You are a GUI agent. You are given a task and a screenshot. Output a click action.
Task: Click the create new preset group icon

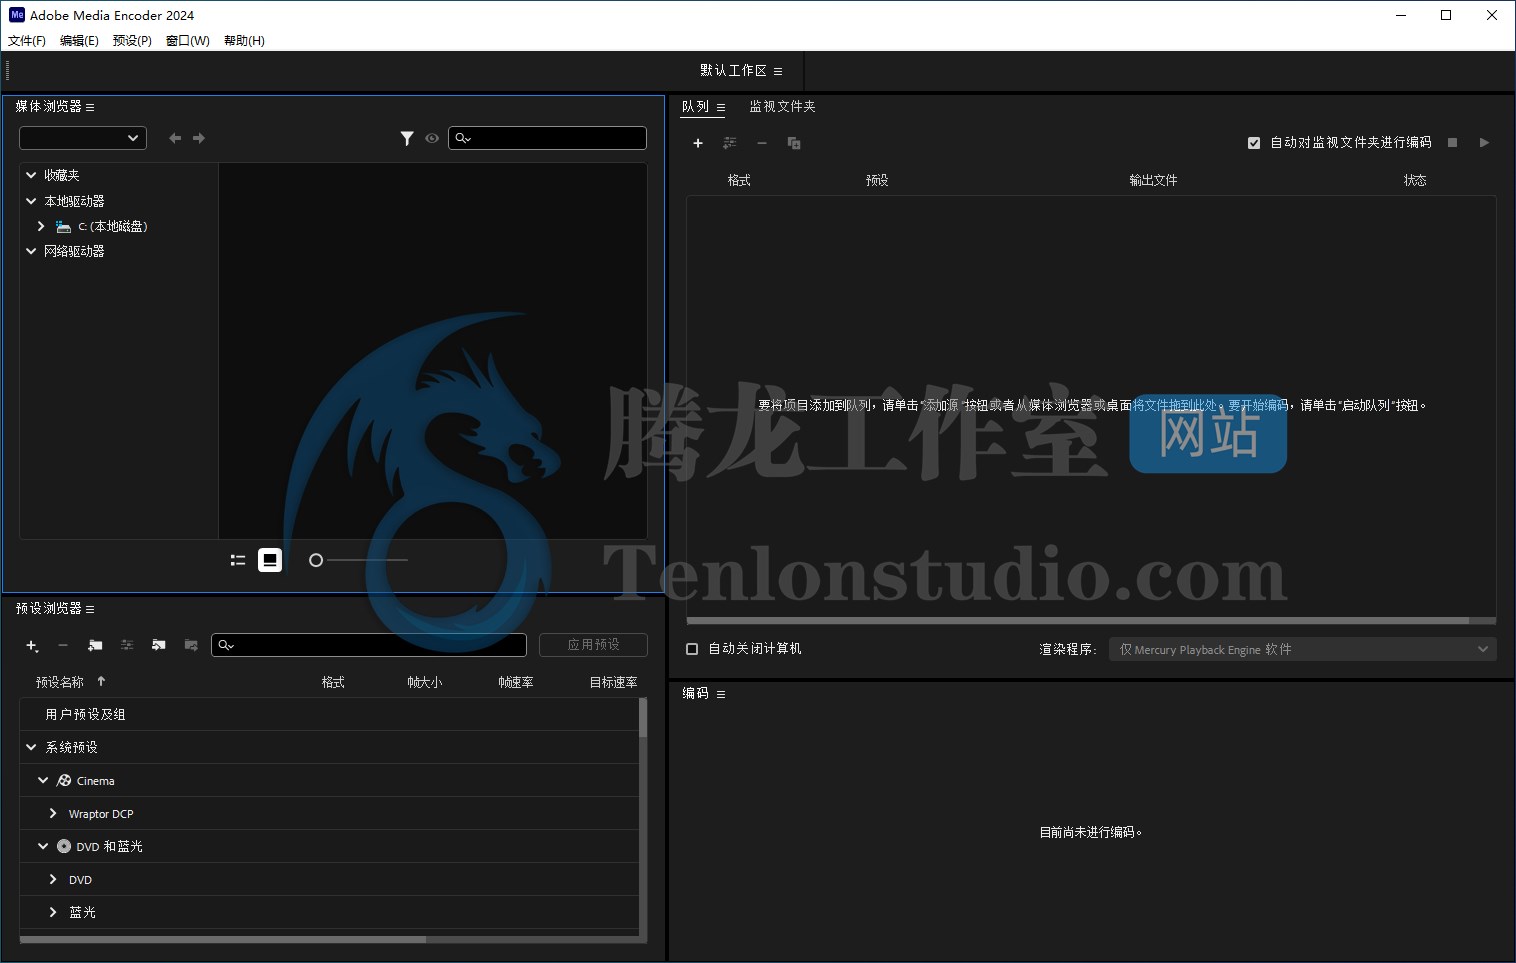coord(95,646)
